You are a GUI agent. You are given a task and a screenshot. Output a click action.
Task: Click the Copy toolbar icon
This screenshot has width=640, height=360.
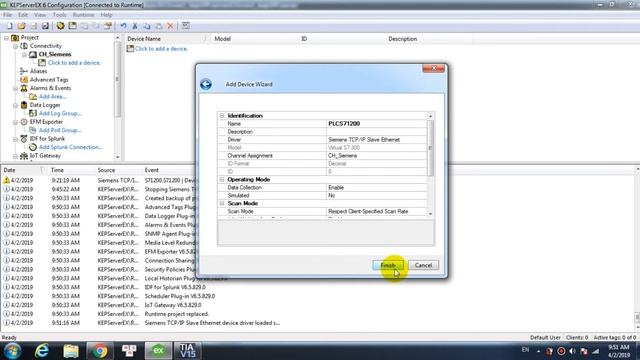(147, 26)
